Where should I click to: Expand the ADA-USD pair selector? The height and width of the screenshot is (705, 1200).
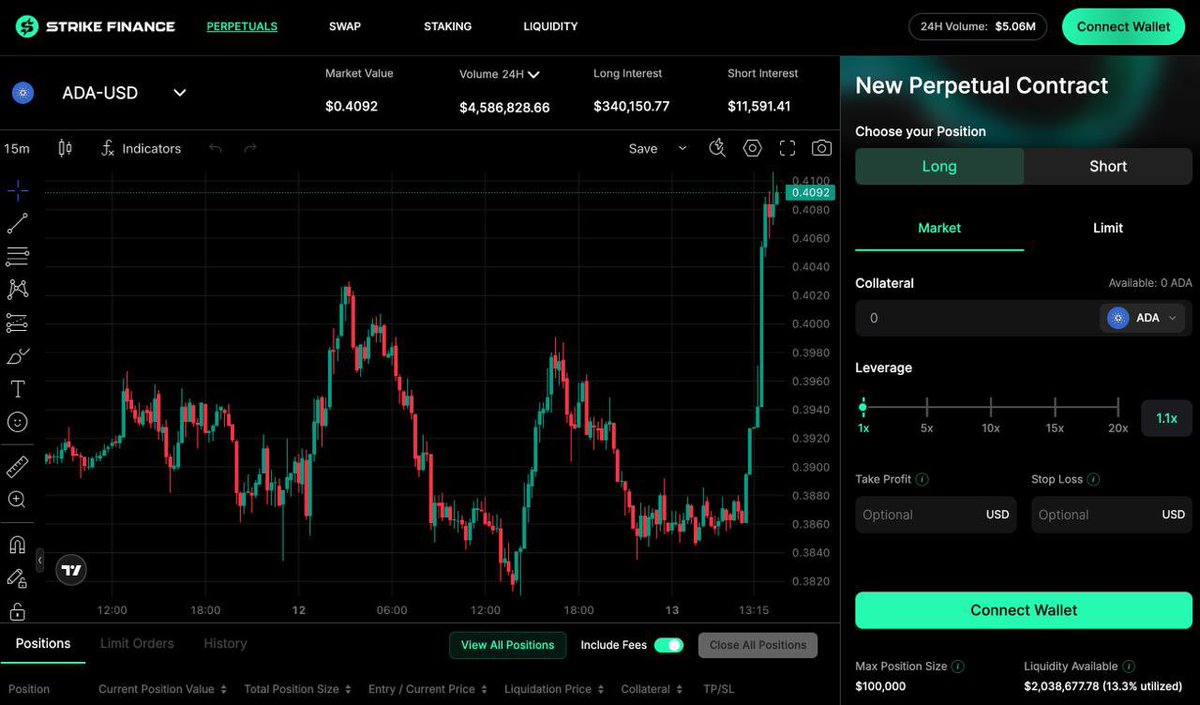tap(180, 93)
